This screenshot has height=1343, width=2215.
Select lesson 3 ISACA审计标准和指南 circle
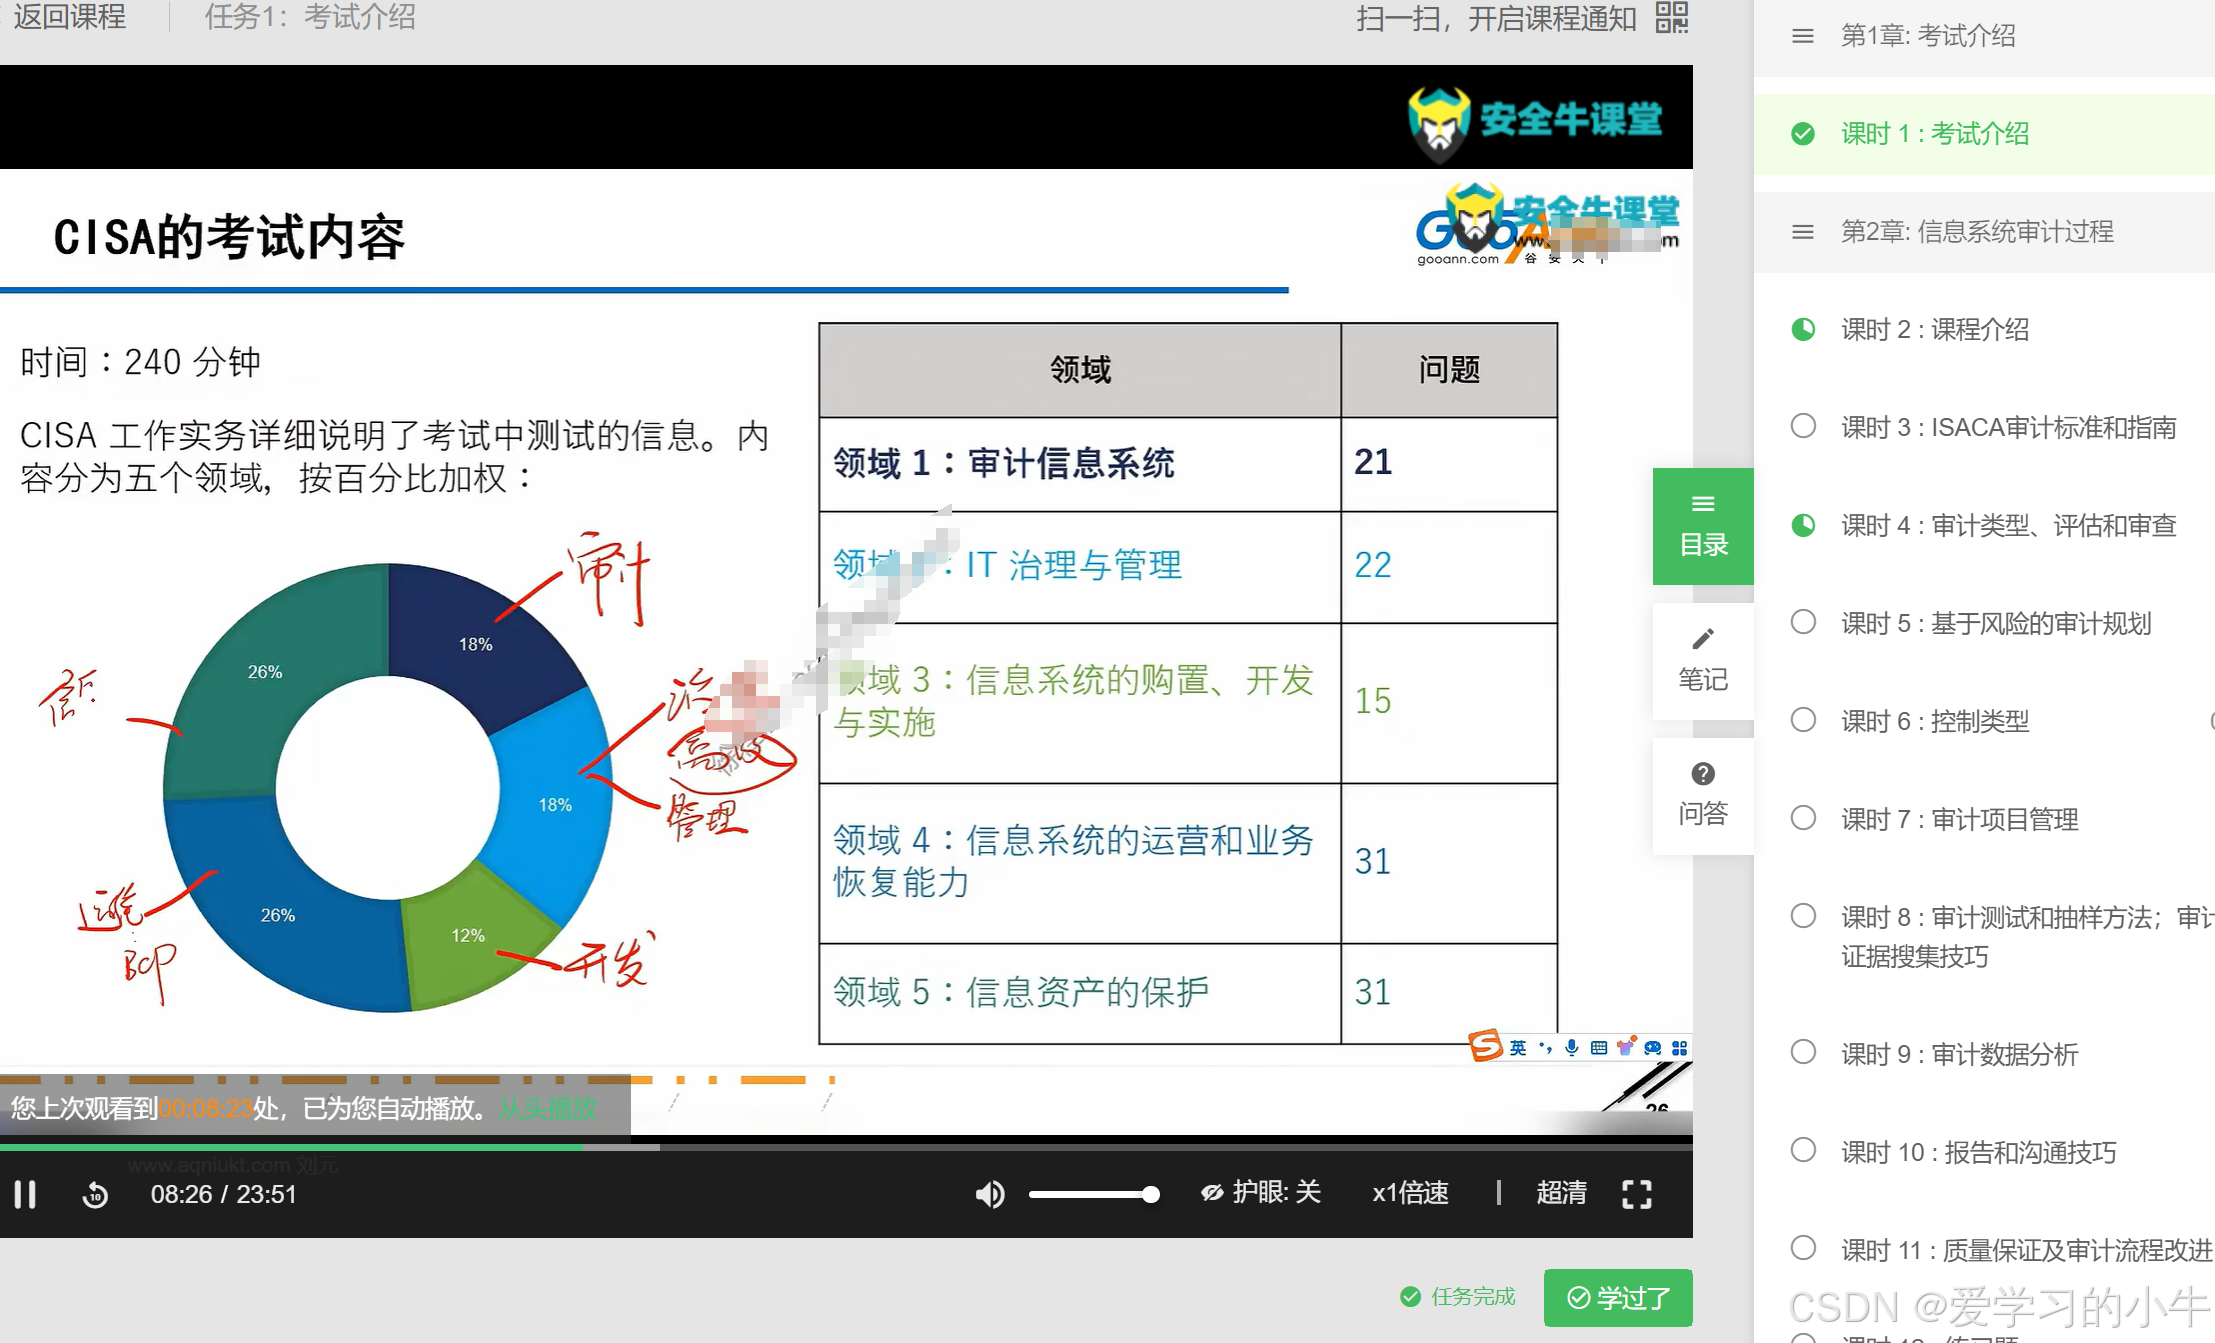click(1803, 426)
